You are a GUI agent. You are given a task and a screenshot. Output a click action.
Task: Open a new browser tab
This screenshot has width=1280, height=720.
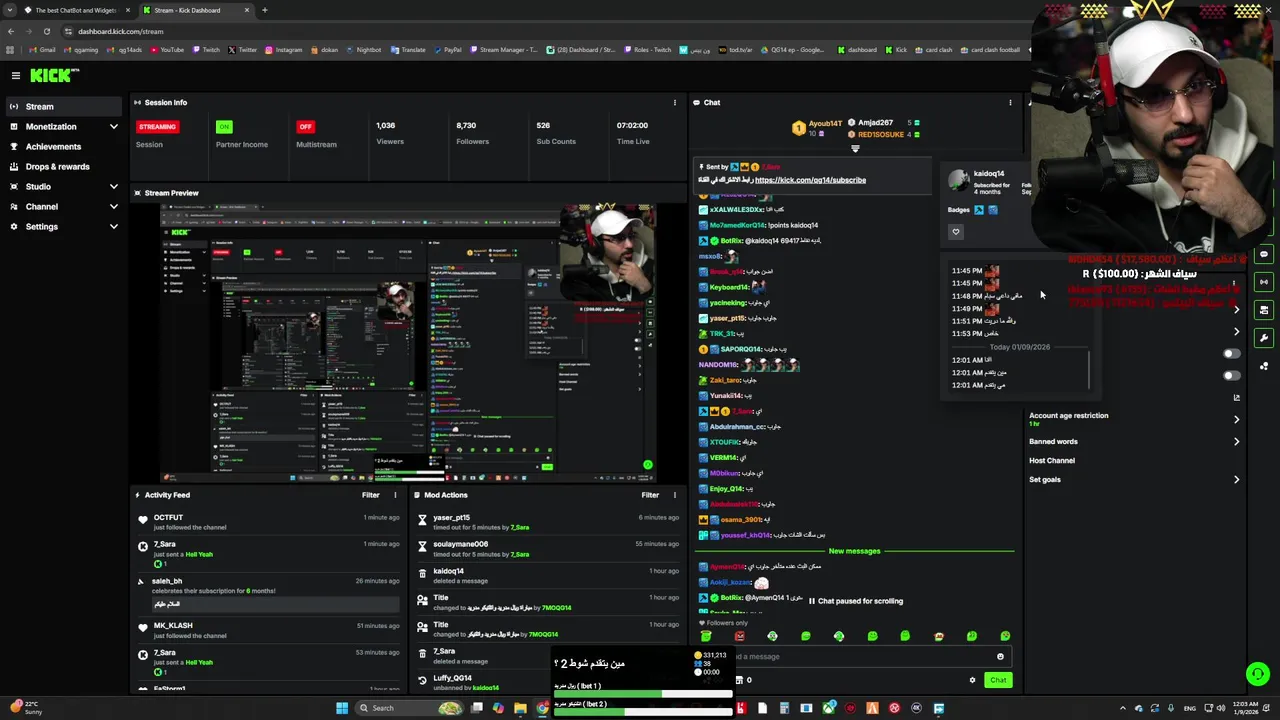click(265, 10)
